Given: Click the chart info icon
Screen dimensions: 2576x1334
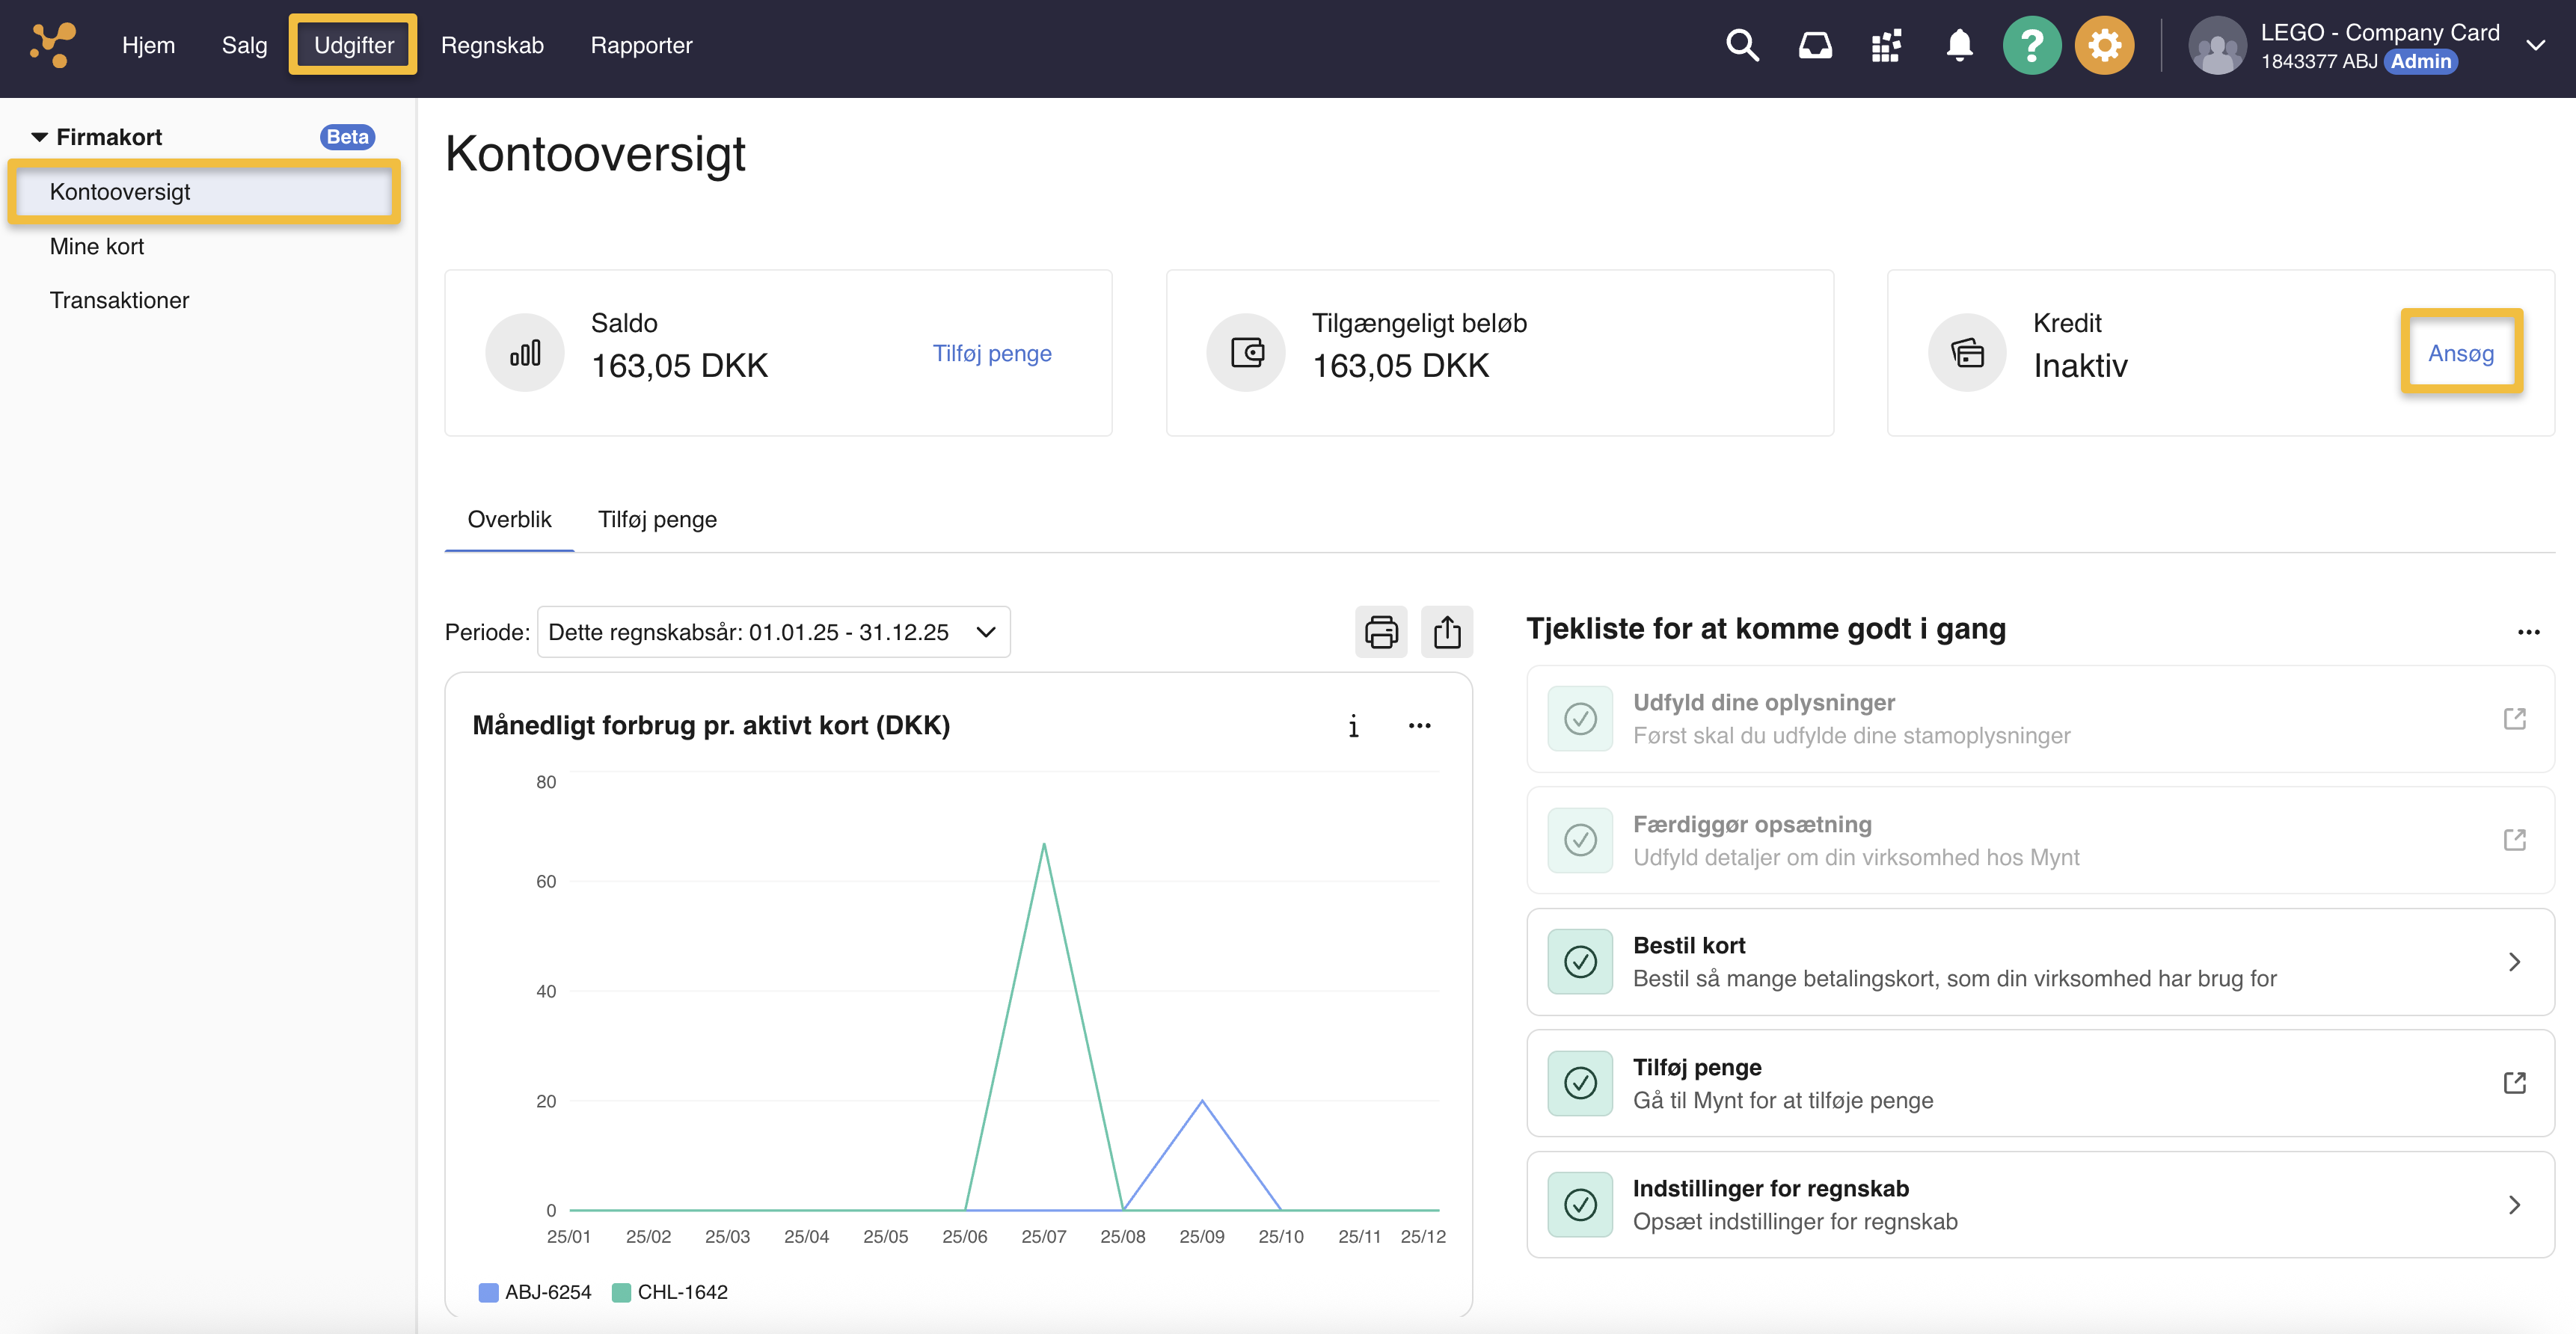Looking at the screenshot, I should [1353, 726].
